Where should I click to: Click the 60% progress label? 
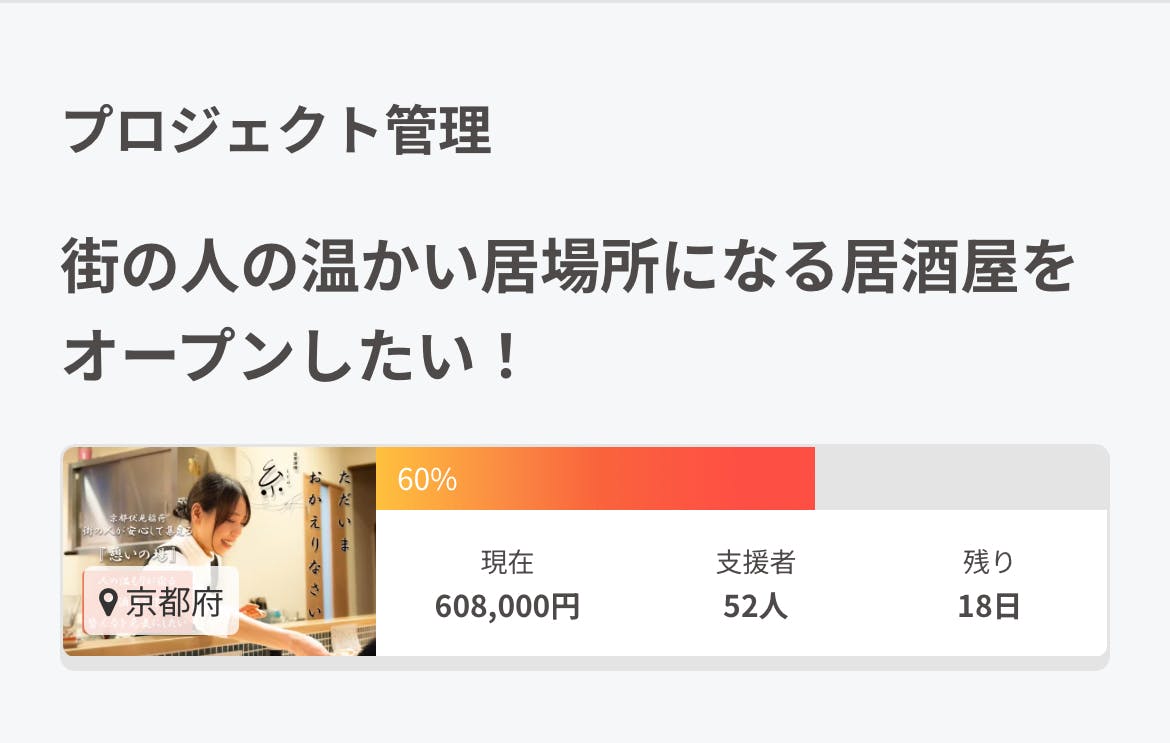(x=427, y=480)
